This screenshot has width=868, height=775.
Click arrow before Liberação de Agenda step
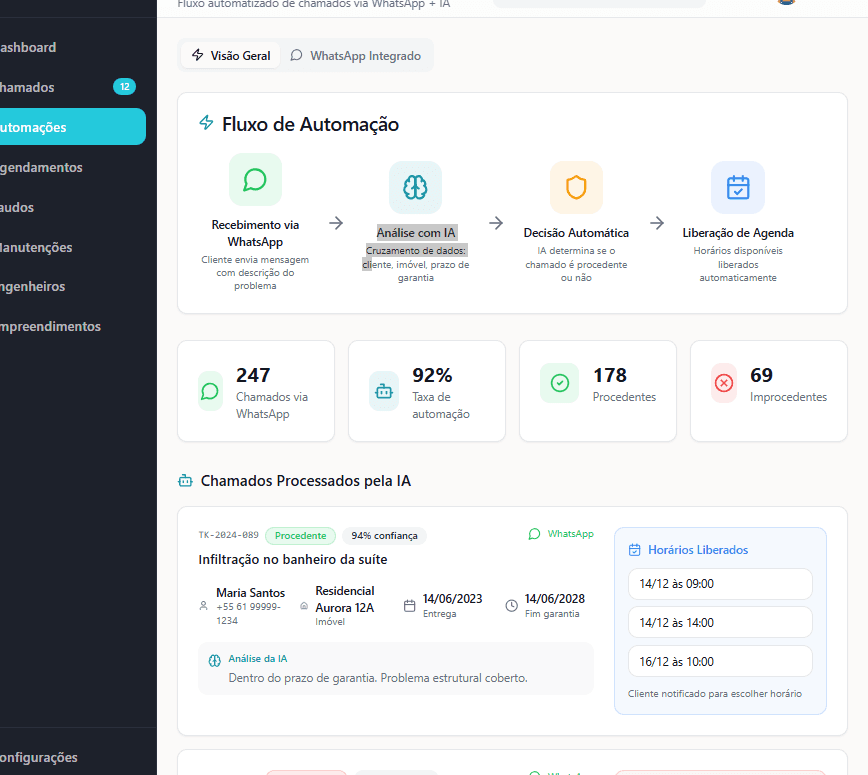657,223
